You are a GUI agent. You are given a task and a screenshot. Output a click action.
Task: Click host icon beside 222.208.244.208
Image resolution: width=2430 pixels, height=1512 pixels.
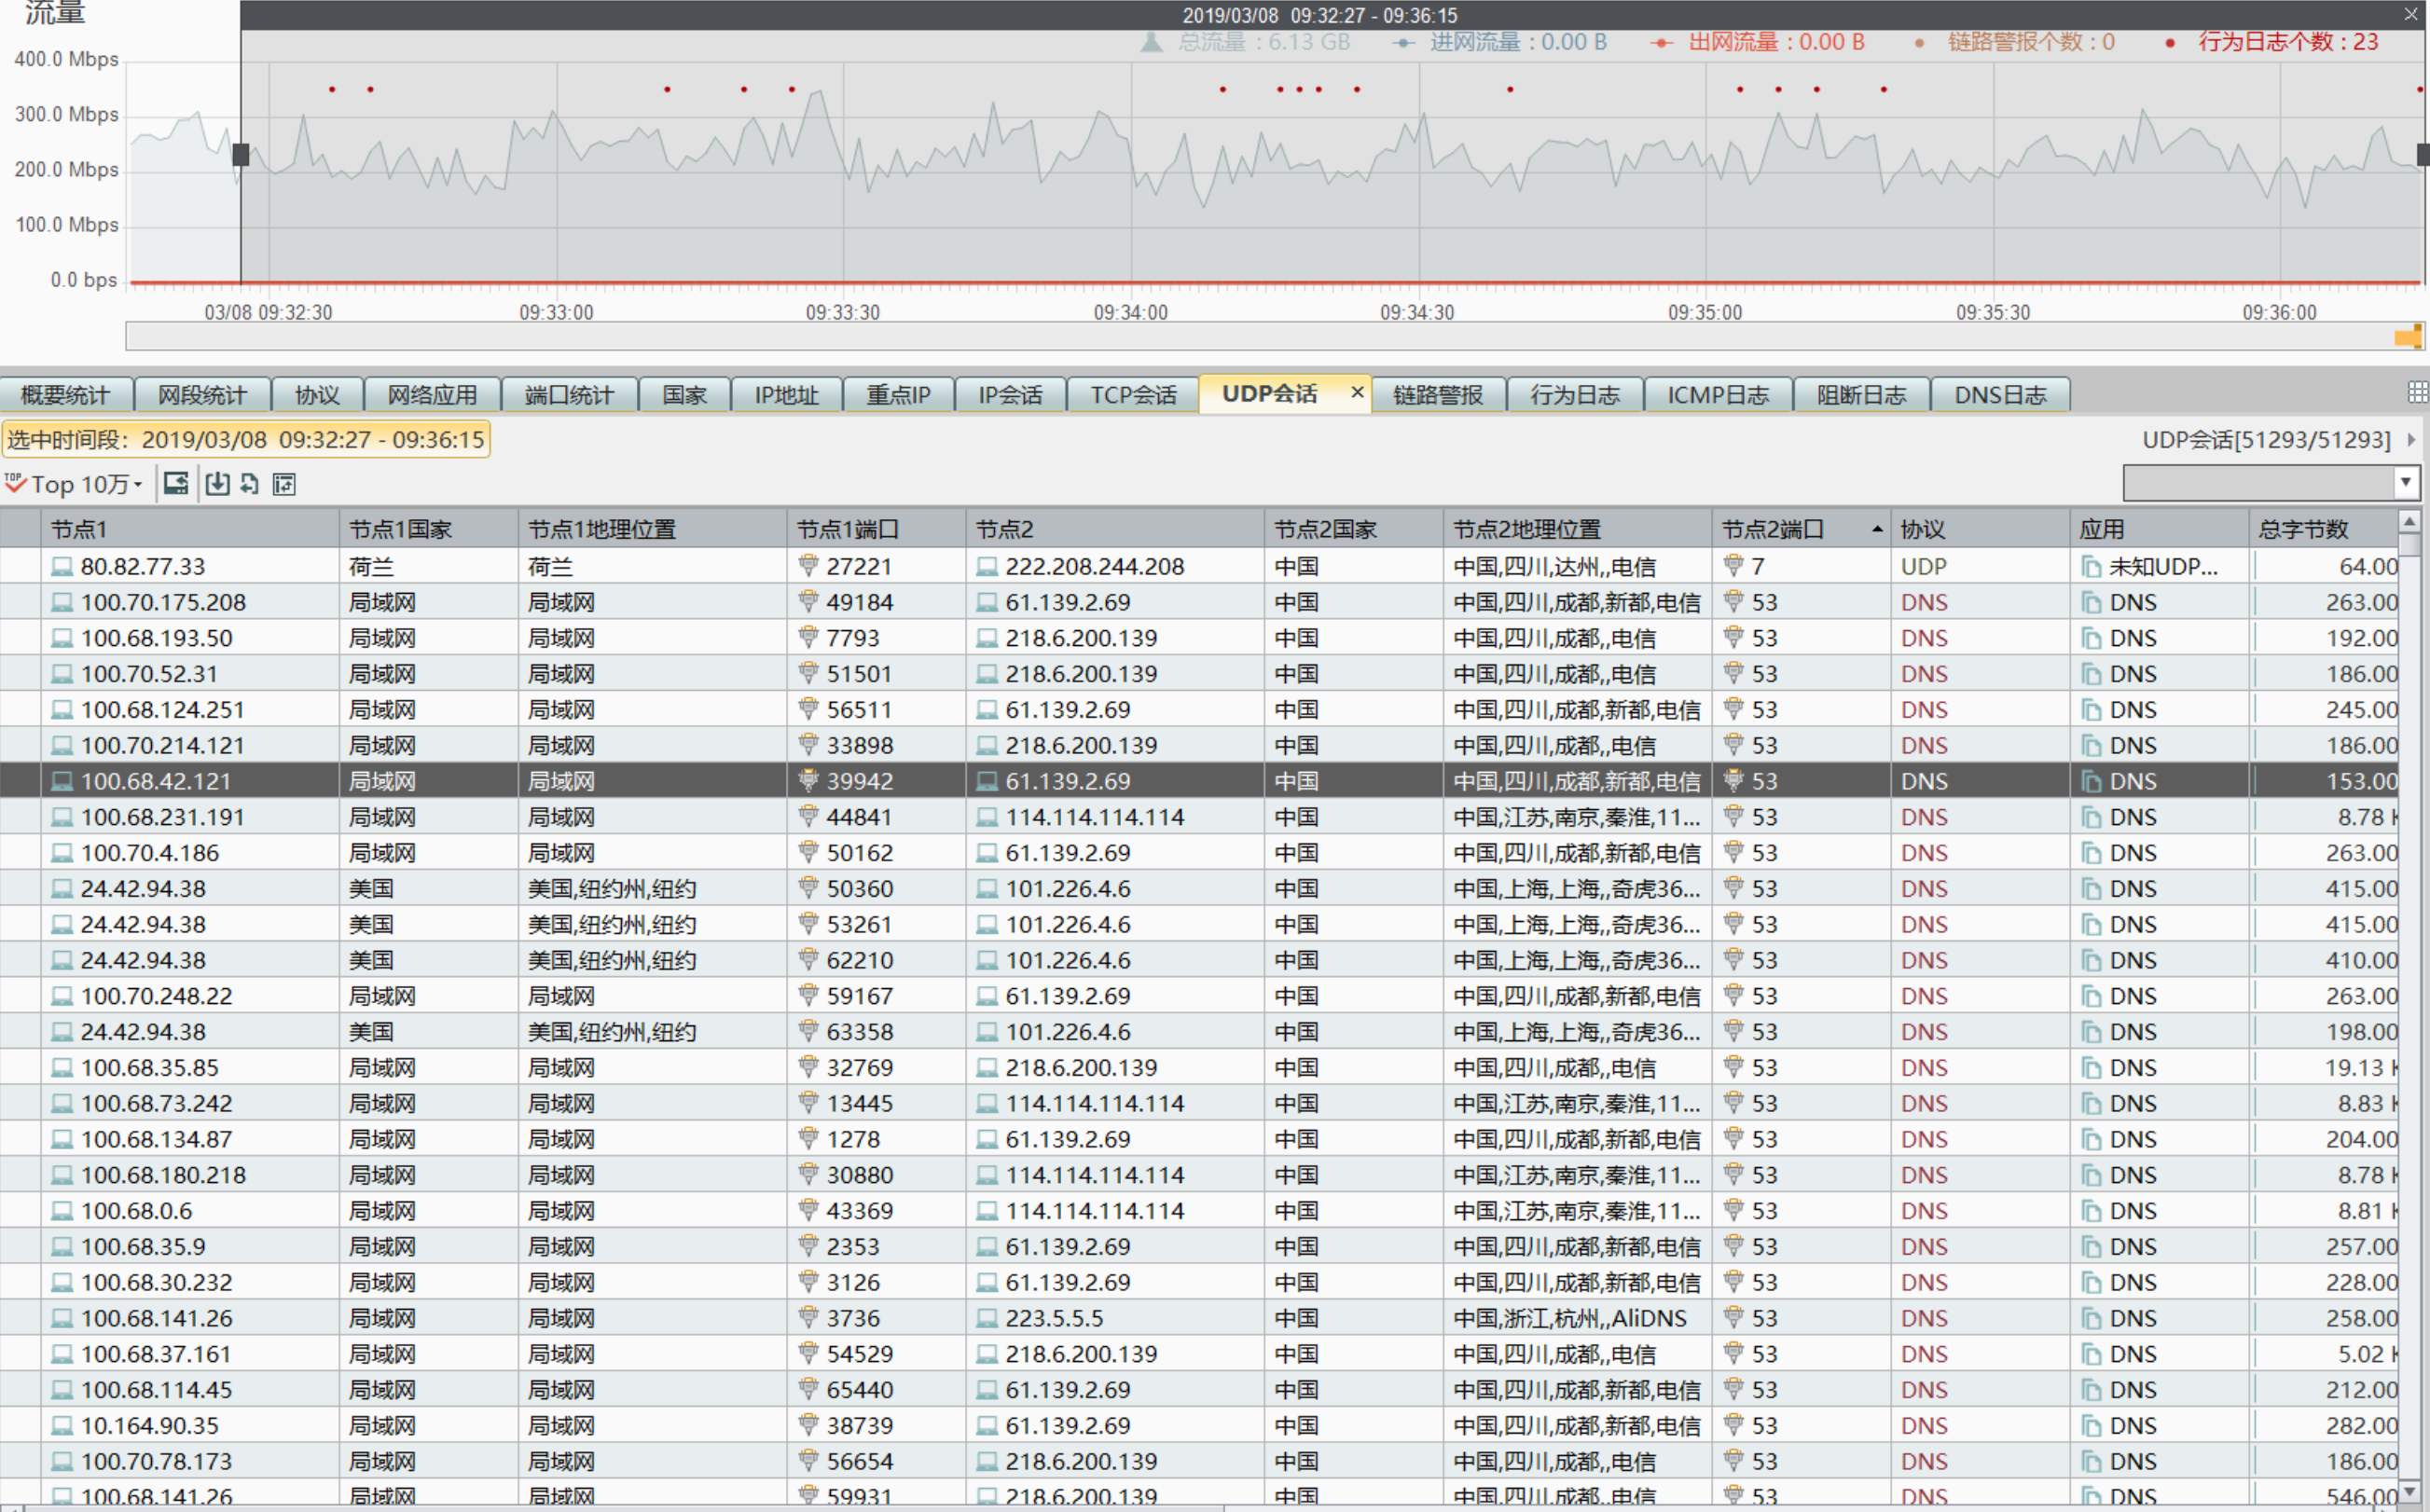987,566
